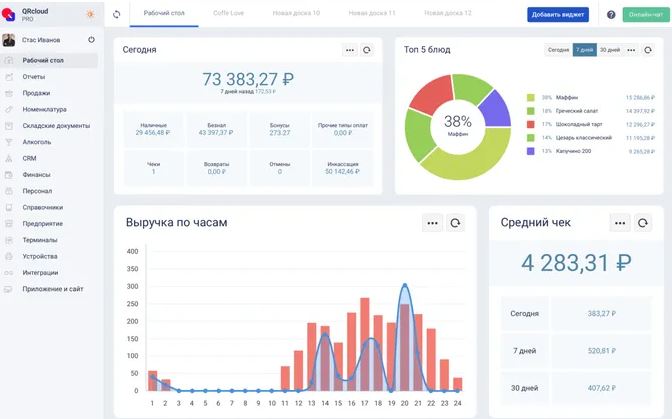This screenshot has width=672, height=419.
Task: Open the three-dot menu of the Сегодня widget
Action: tap(350, 50)
